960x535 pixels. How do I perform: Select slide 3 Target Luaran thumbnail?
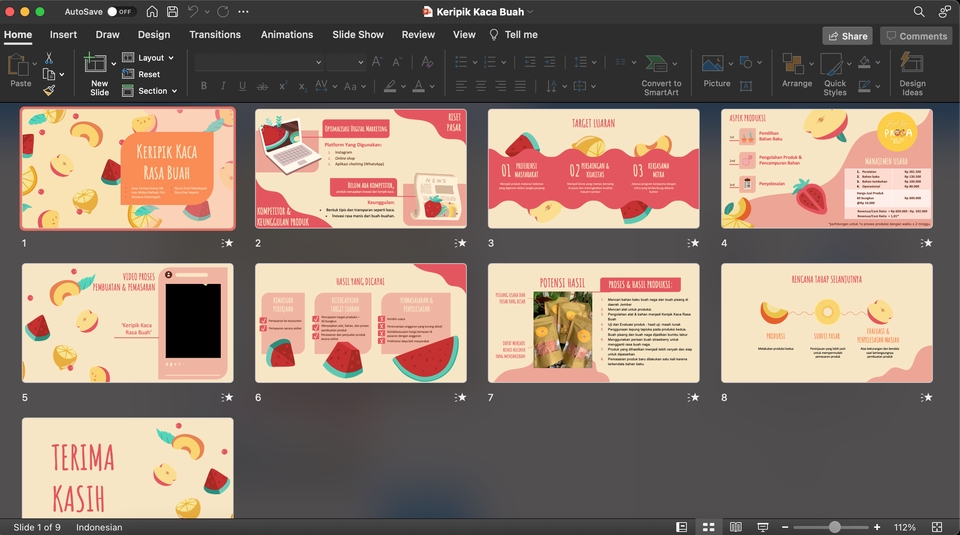593,169
